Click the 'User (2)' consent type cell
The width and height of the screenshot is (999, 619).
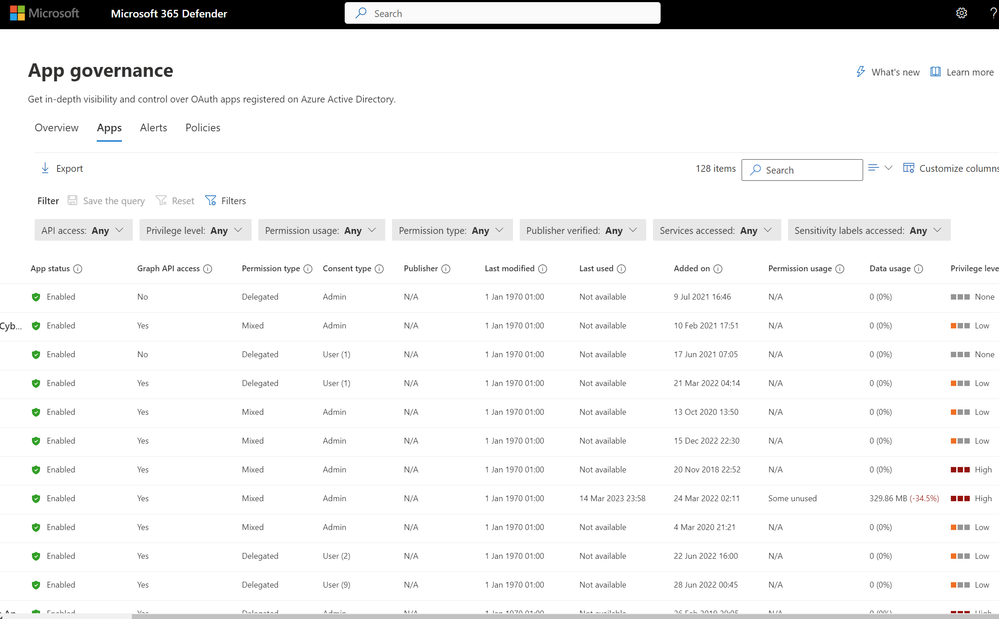[336, 556]
